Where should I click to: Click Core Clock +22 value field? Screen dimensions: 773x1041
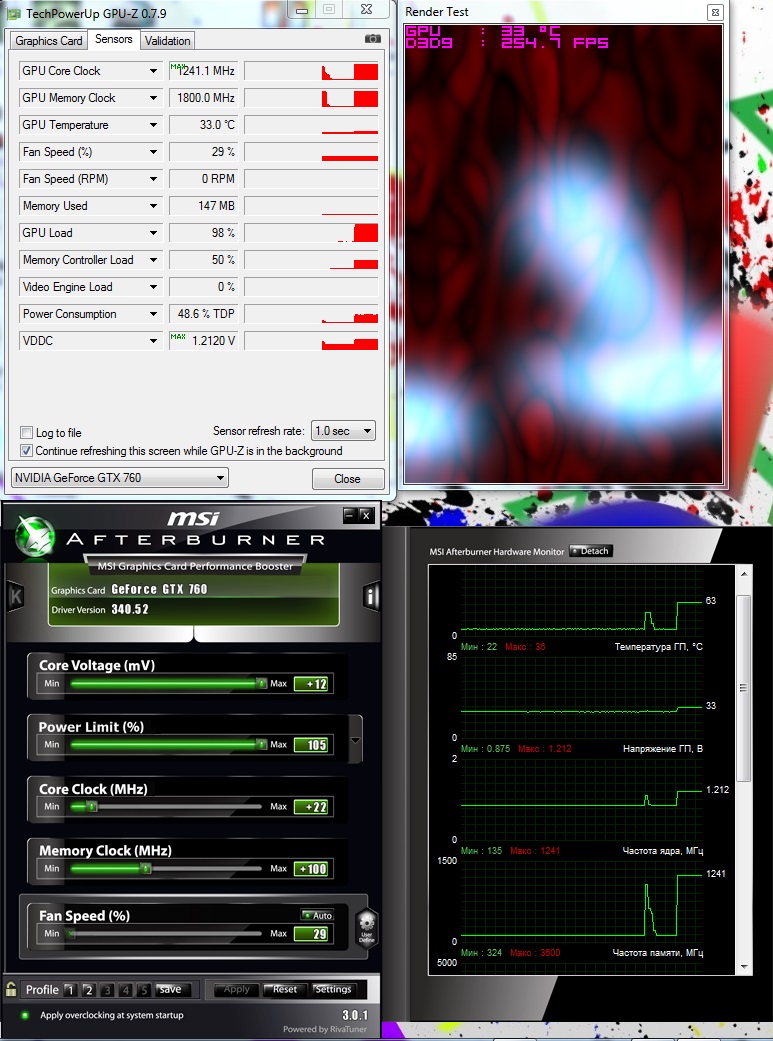pos(311,807)
